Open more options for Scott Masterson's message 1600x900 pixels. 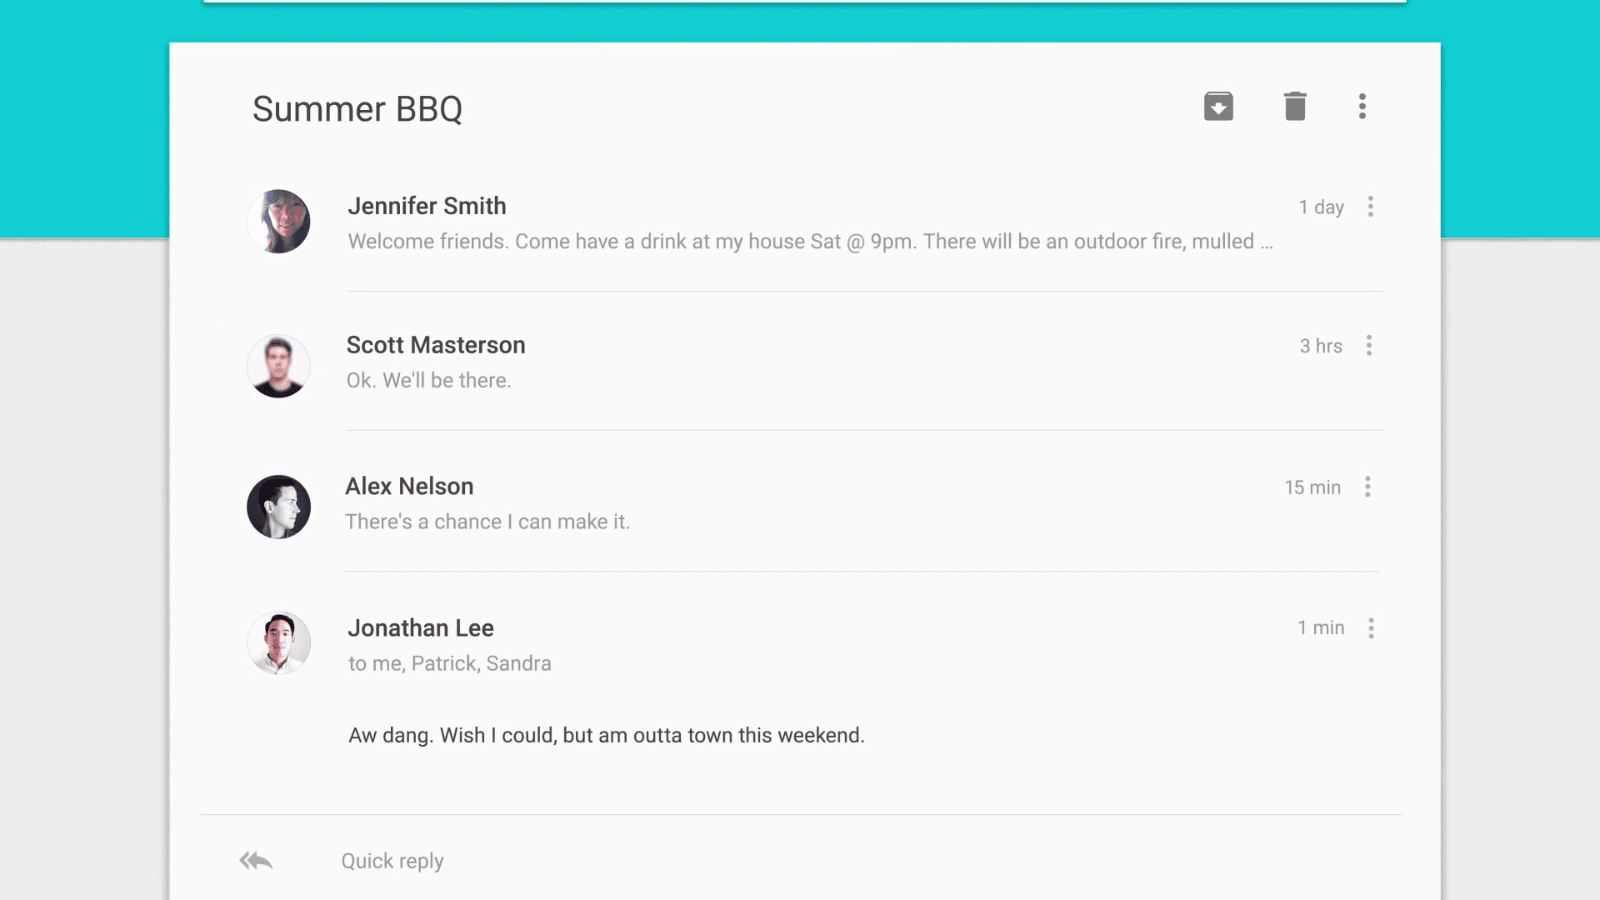[1369, 345]
